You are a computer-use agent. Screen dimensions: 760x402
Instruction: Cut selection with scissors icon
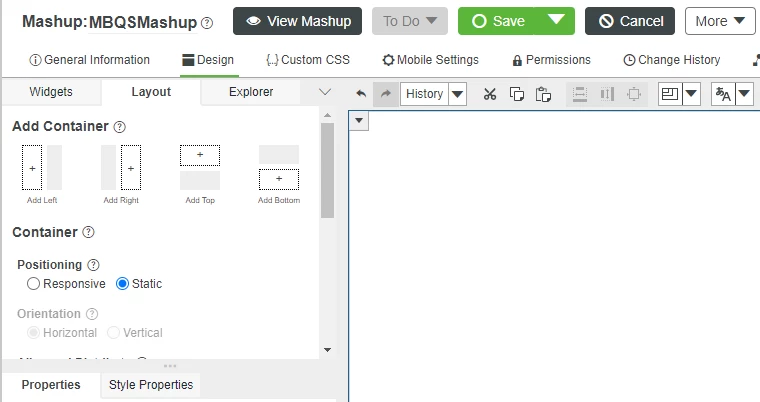(490, 94)
